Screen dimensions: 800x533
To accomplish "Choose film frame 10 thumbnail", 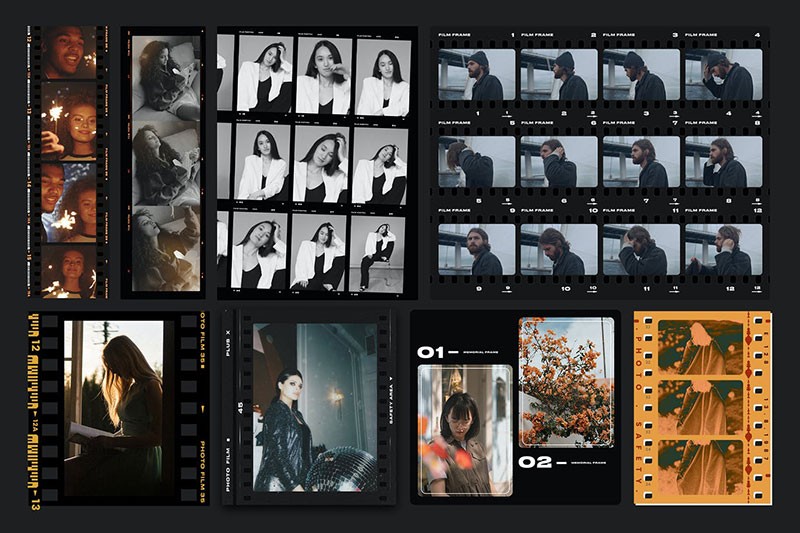I will point(559,250).
